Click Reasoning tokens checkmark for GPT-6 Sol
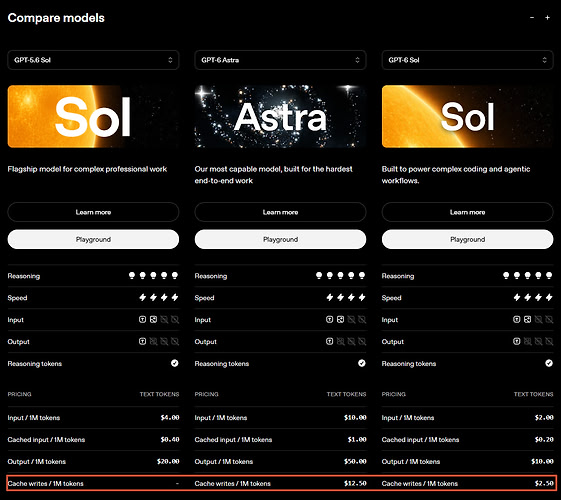The width and height of the screenshot is (561, 500). click(x=549, y=363)
